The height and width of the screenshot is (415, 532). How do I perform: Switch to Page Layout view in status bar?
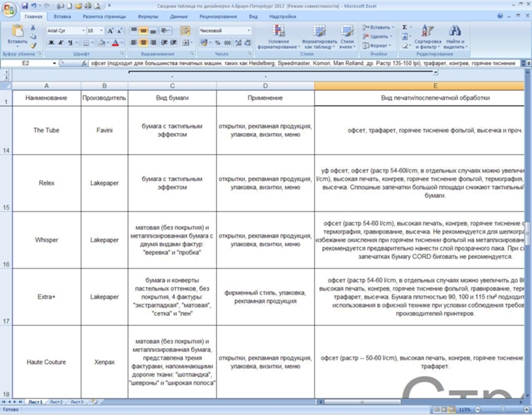pyautogui.click(x=444, y=410)
